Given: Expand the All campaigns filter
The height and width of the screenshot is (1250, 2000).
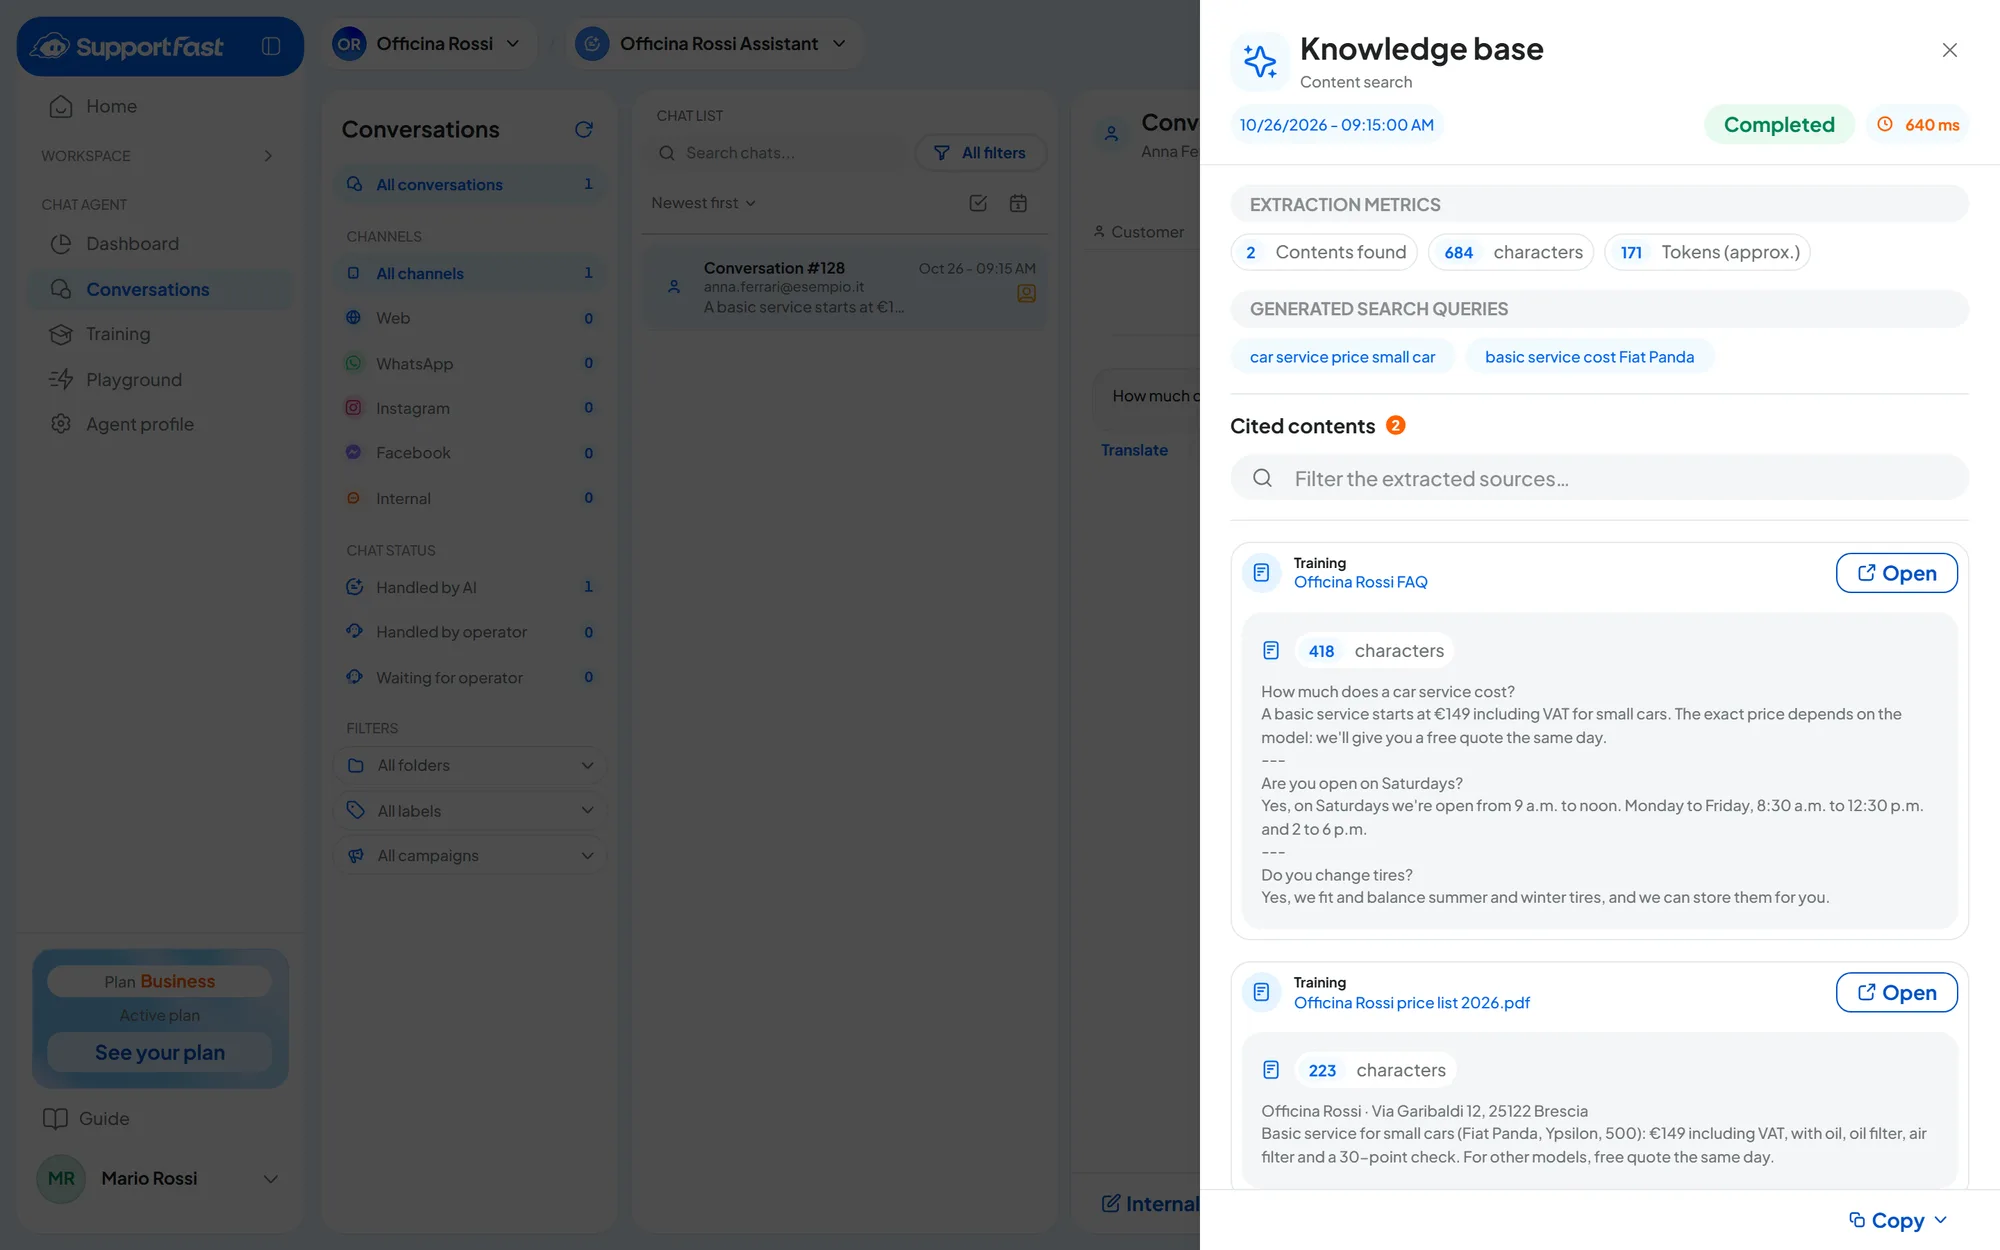Looking at the screenshot, I should (x=469, y=856).
